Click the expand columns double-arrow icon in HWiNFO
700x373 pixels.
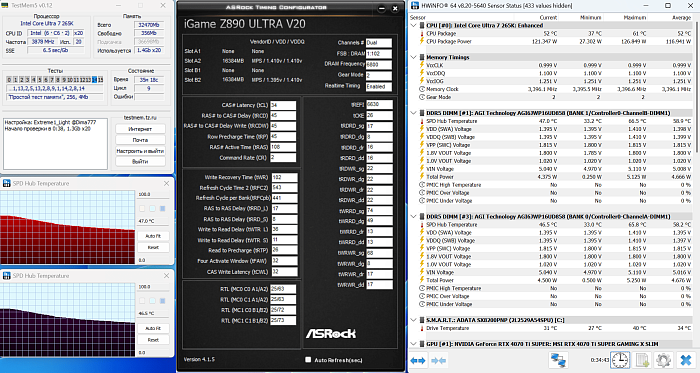(417, 360)
